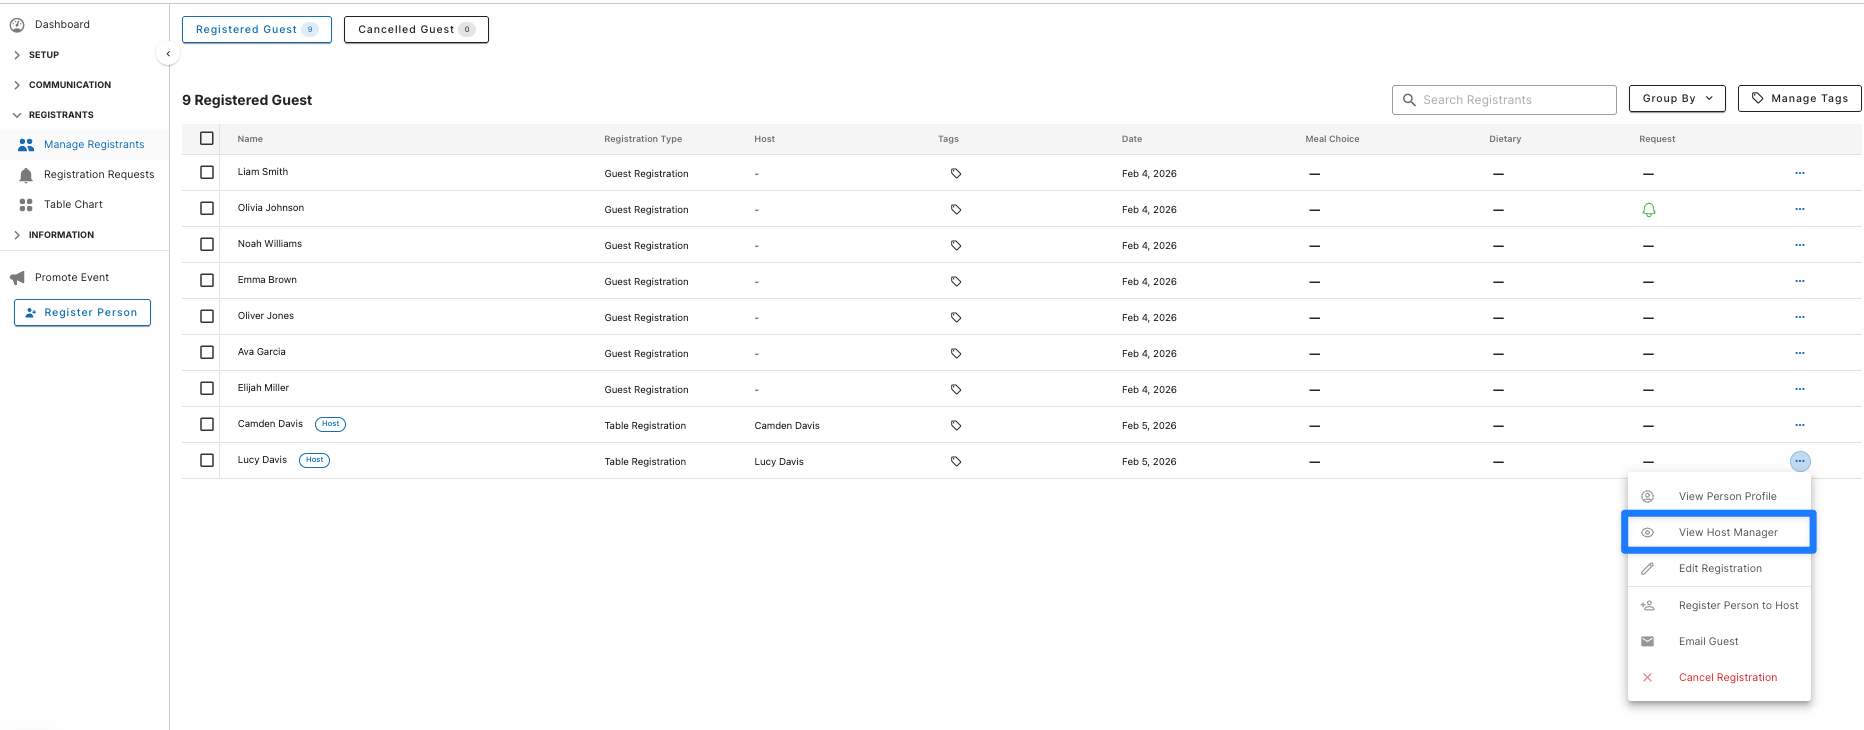The image size is (1864, 730).
Task: Click the Dashboard gauge icon in the sidebar
Action: tap(17, 25)
